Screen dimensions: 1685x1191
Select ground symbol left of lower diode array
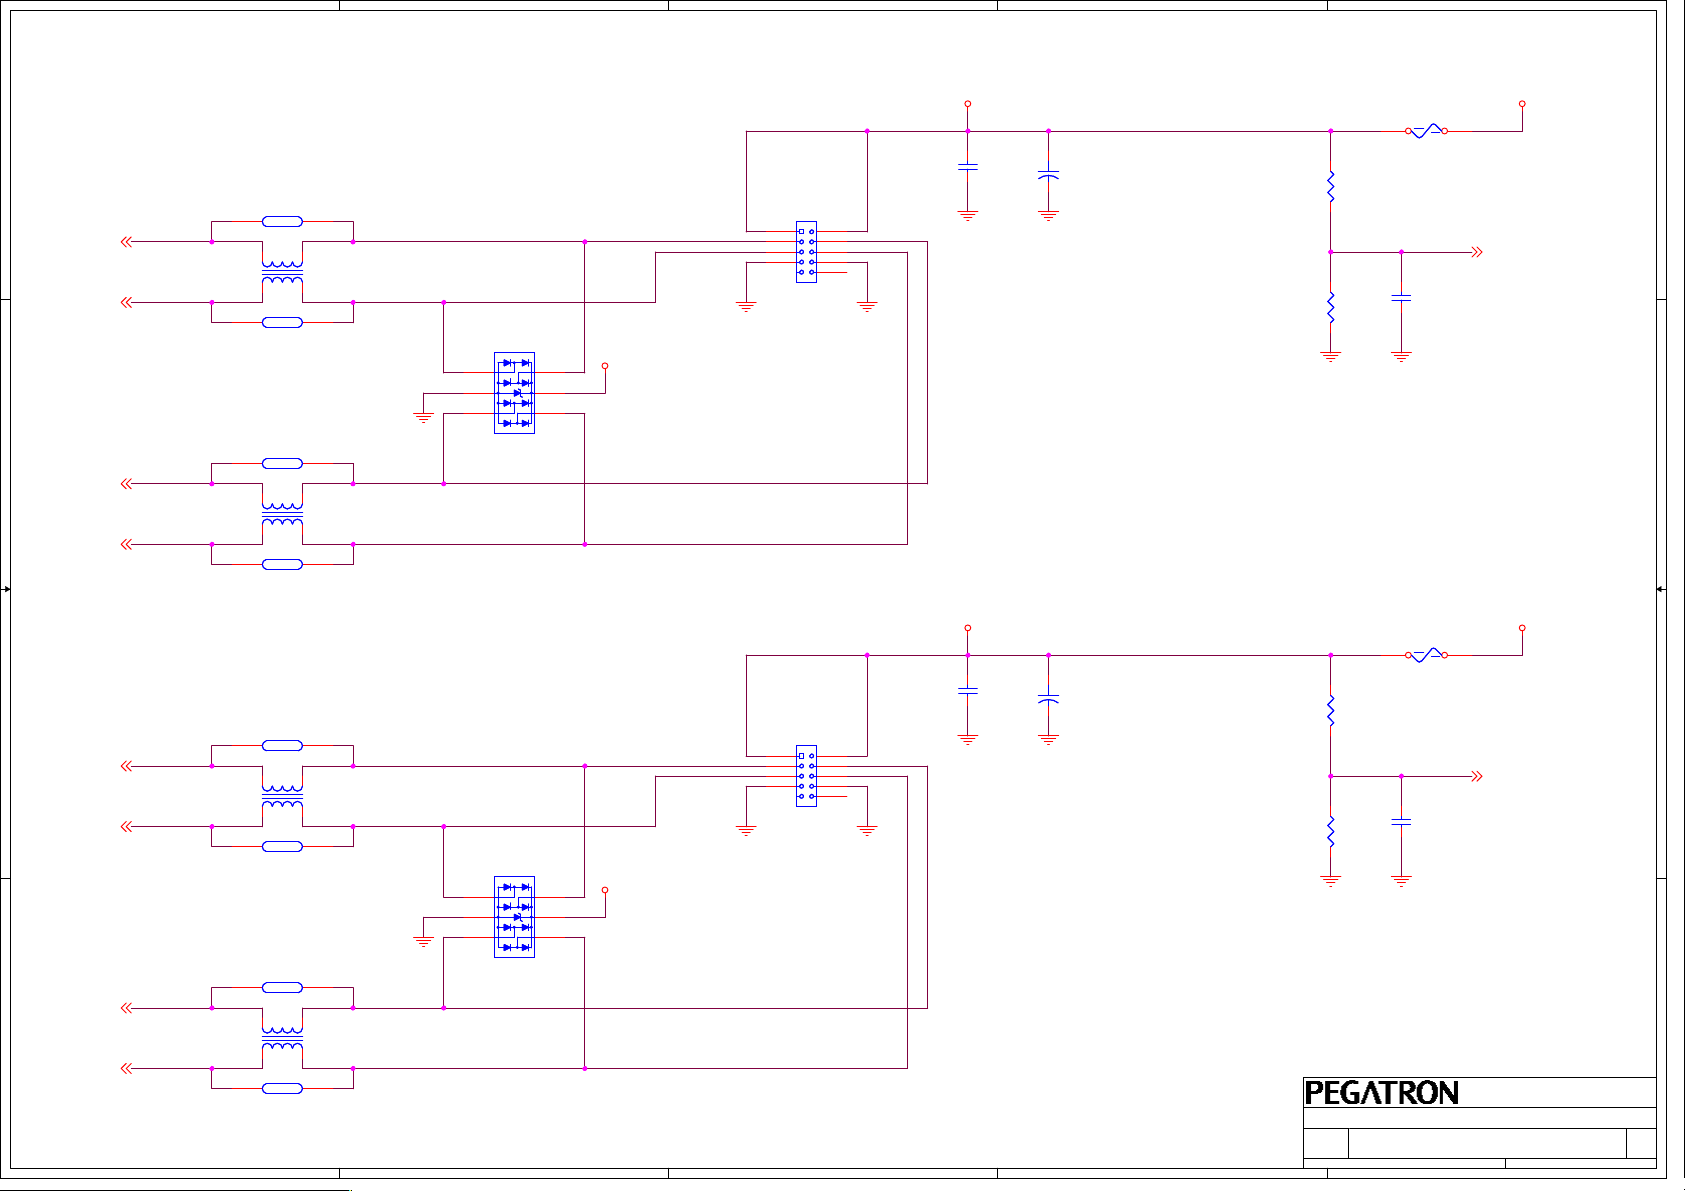click(423, 942)
